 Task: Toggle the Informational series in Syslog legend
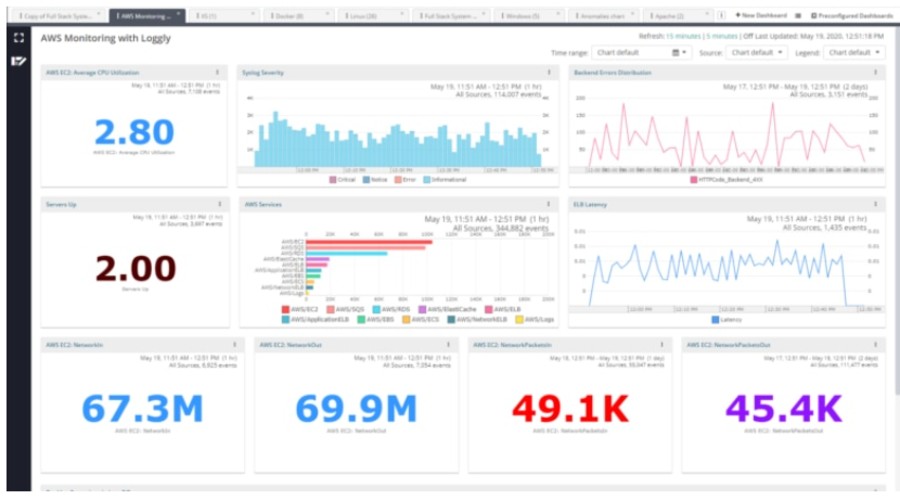tap(445, 180)
